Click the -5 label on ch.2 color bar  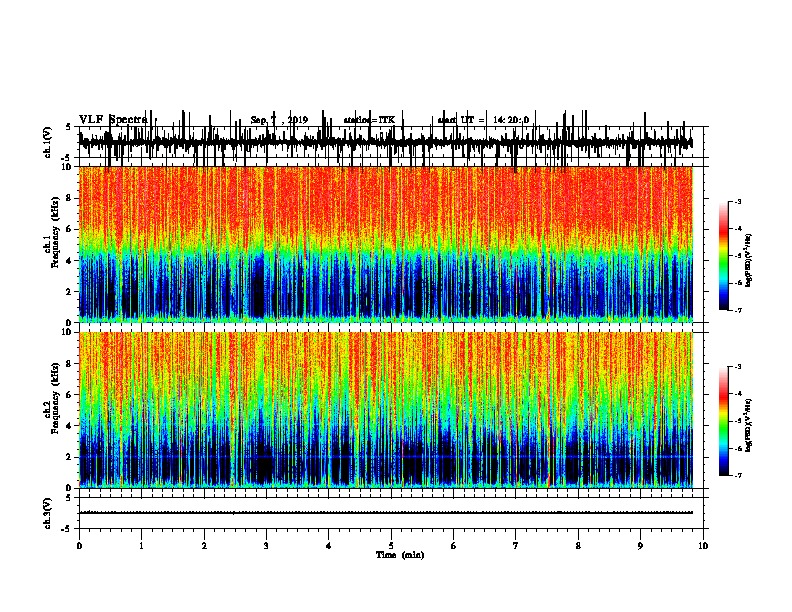click(x=737, y=421)
